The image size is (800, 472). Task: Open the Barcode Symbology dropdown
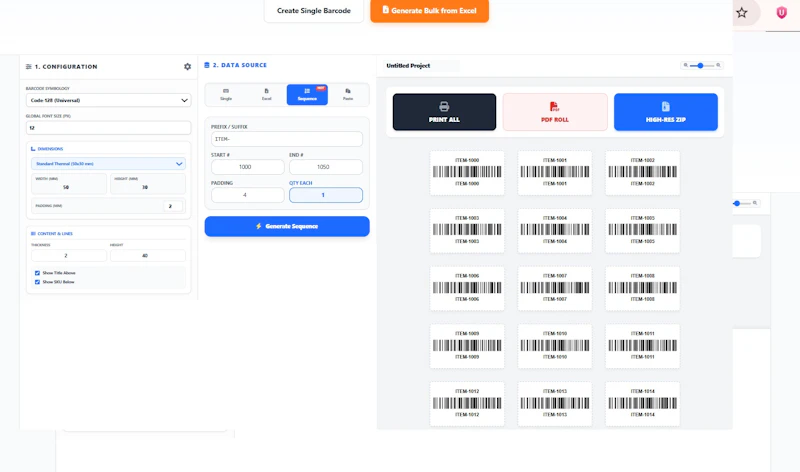(x=109, y=101)
